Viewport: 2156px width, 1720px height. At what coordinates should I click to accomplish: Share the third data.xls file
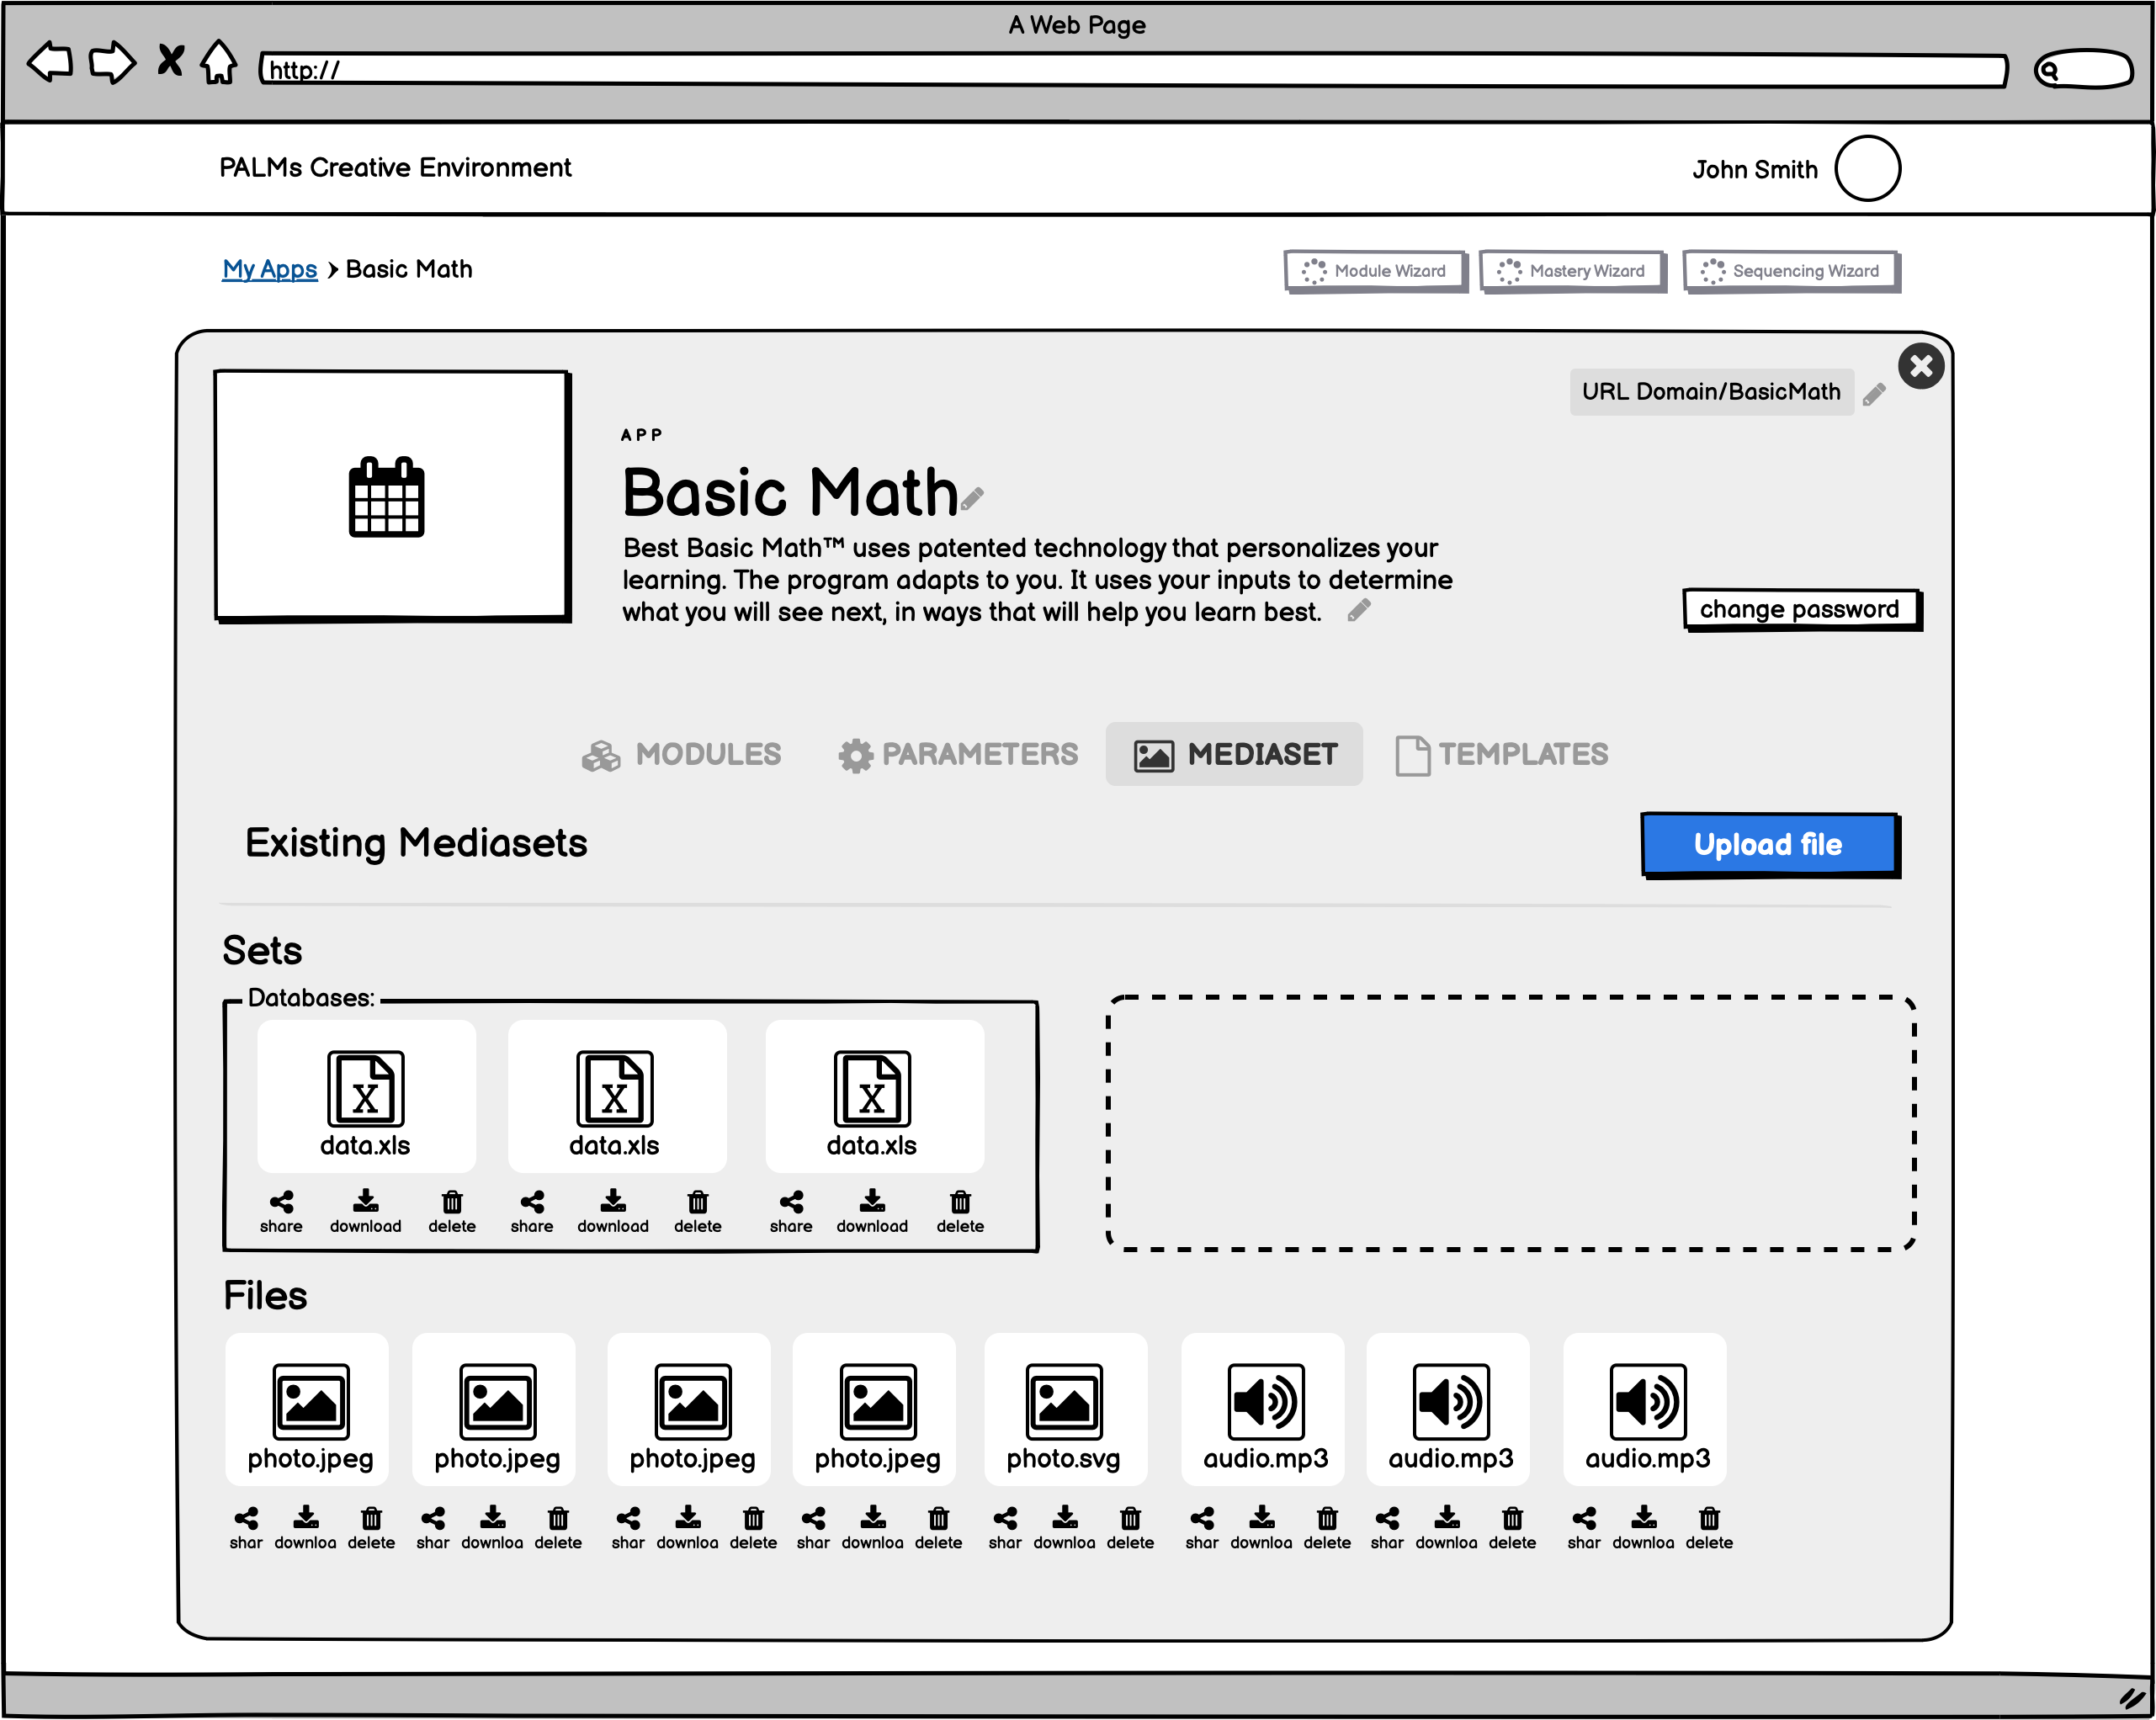[x=791, y=1212]
